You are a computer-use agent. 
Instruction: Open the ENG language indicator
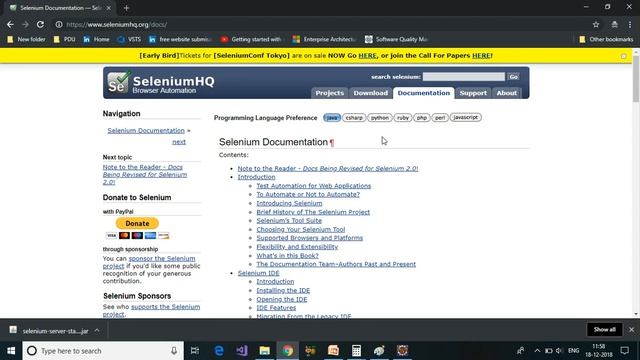coord(573,351)
